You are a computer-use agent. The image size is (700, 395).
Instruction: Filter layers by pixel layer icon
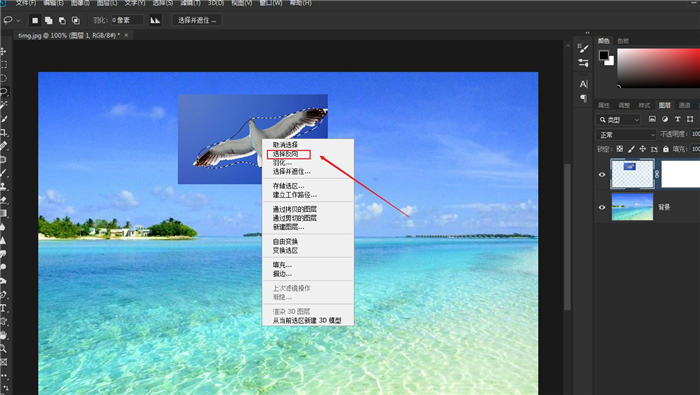(x=652, y=119)
